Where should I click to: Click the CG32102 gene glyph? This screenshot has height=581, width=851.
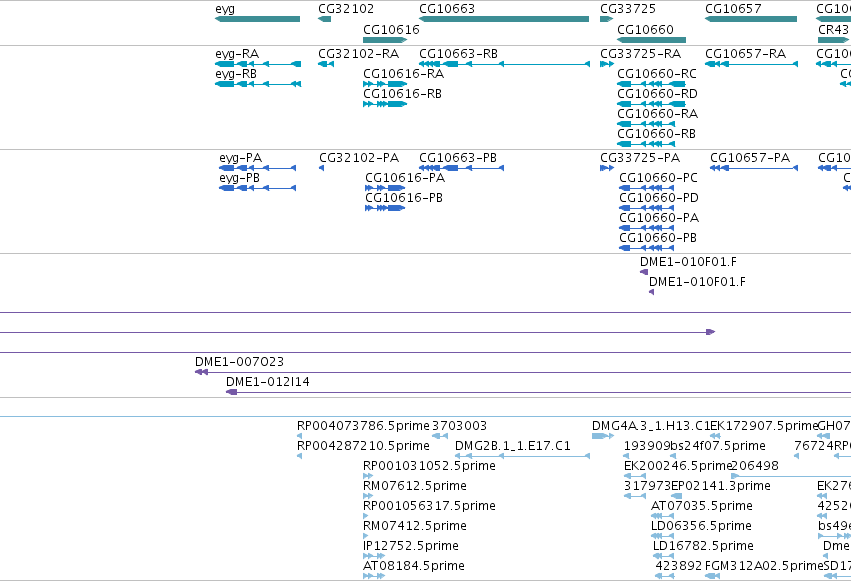pyautogui.click(x=325, y=19)
